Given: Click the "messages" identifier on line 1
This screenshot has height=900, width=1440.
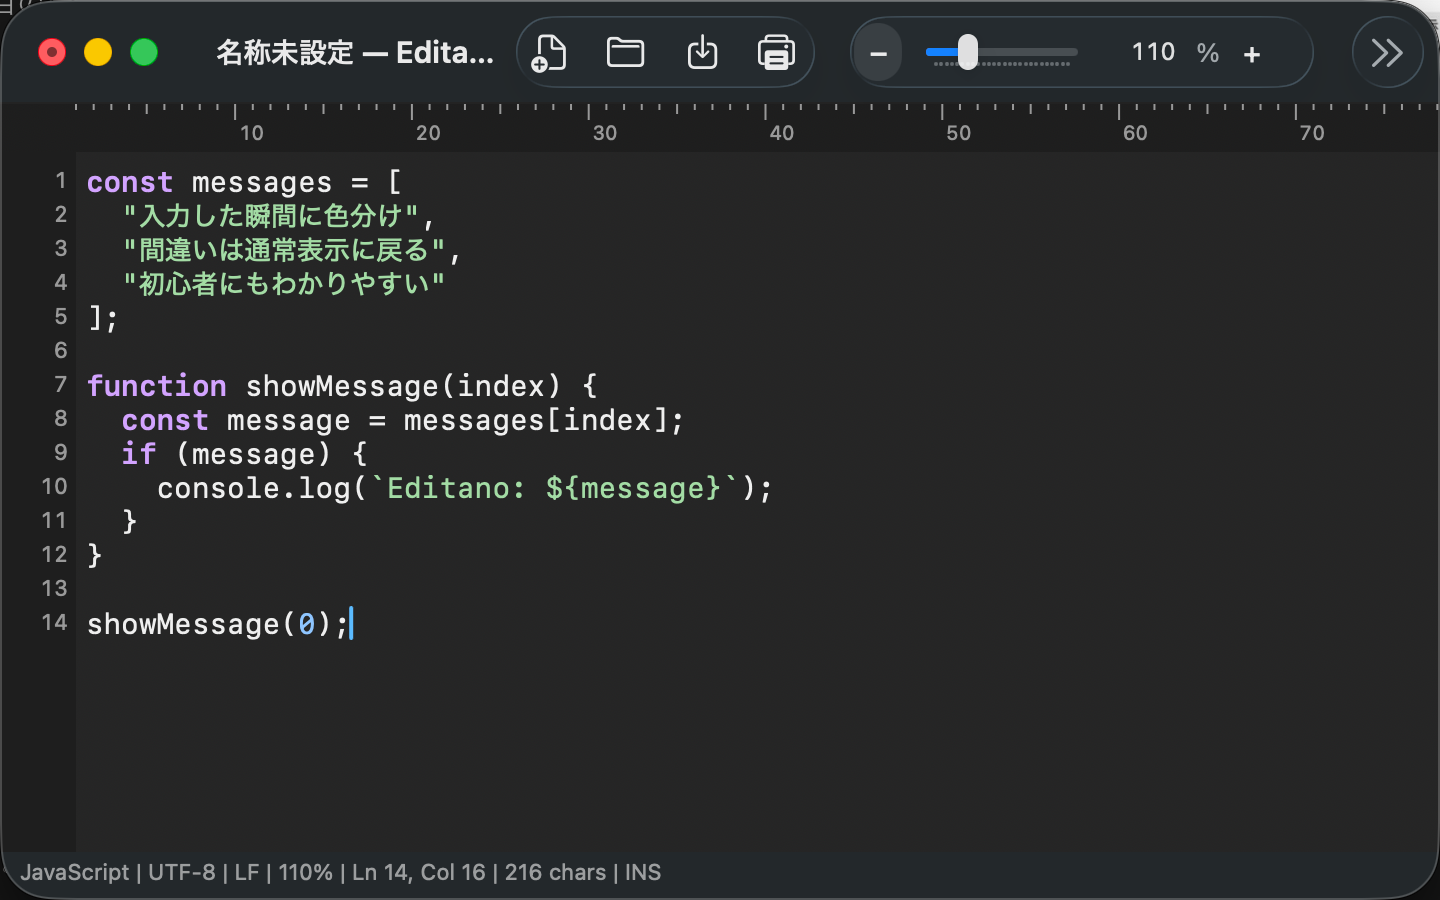Looking at the screenshot, I should tap(262, 182).
